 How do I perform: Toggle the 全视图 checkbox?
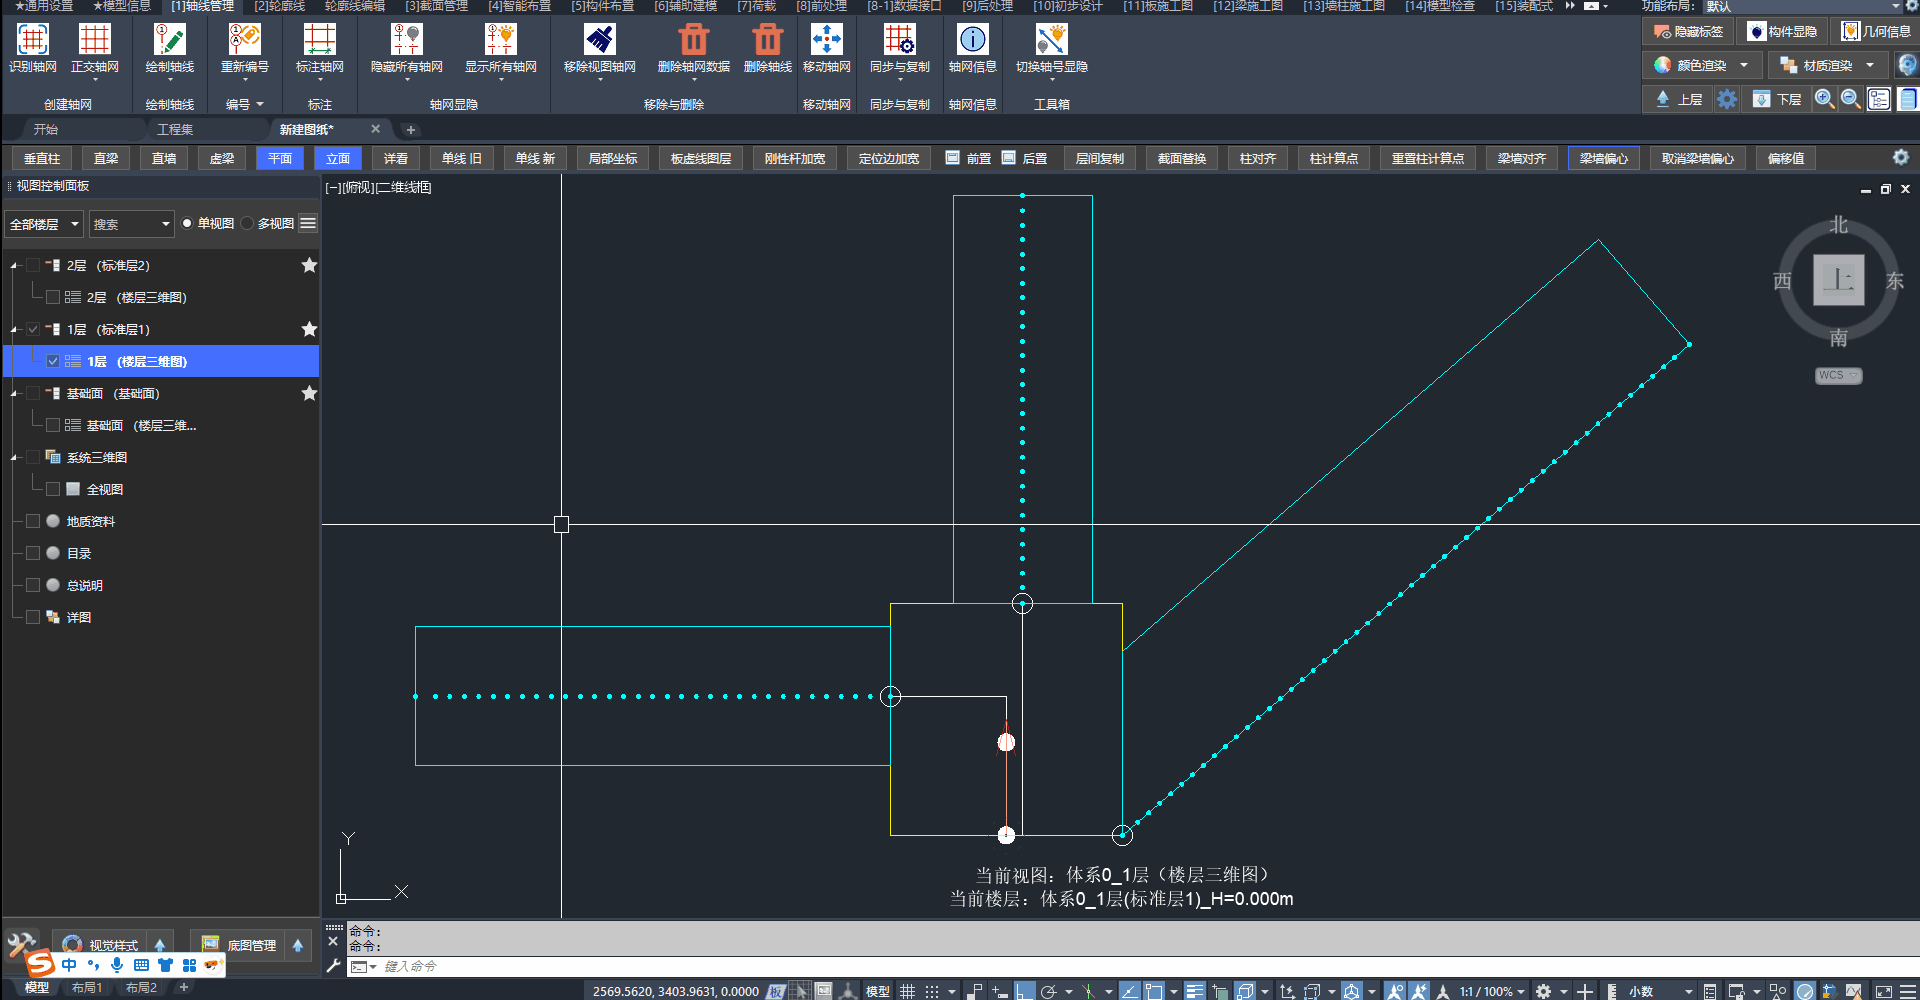[53, 490]
